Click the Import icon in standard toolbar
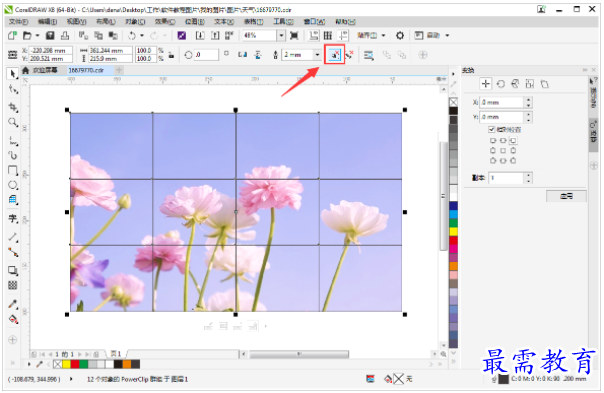604x393 pixels. coord(200,35)
